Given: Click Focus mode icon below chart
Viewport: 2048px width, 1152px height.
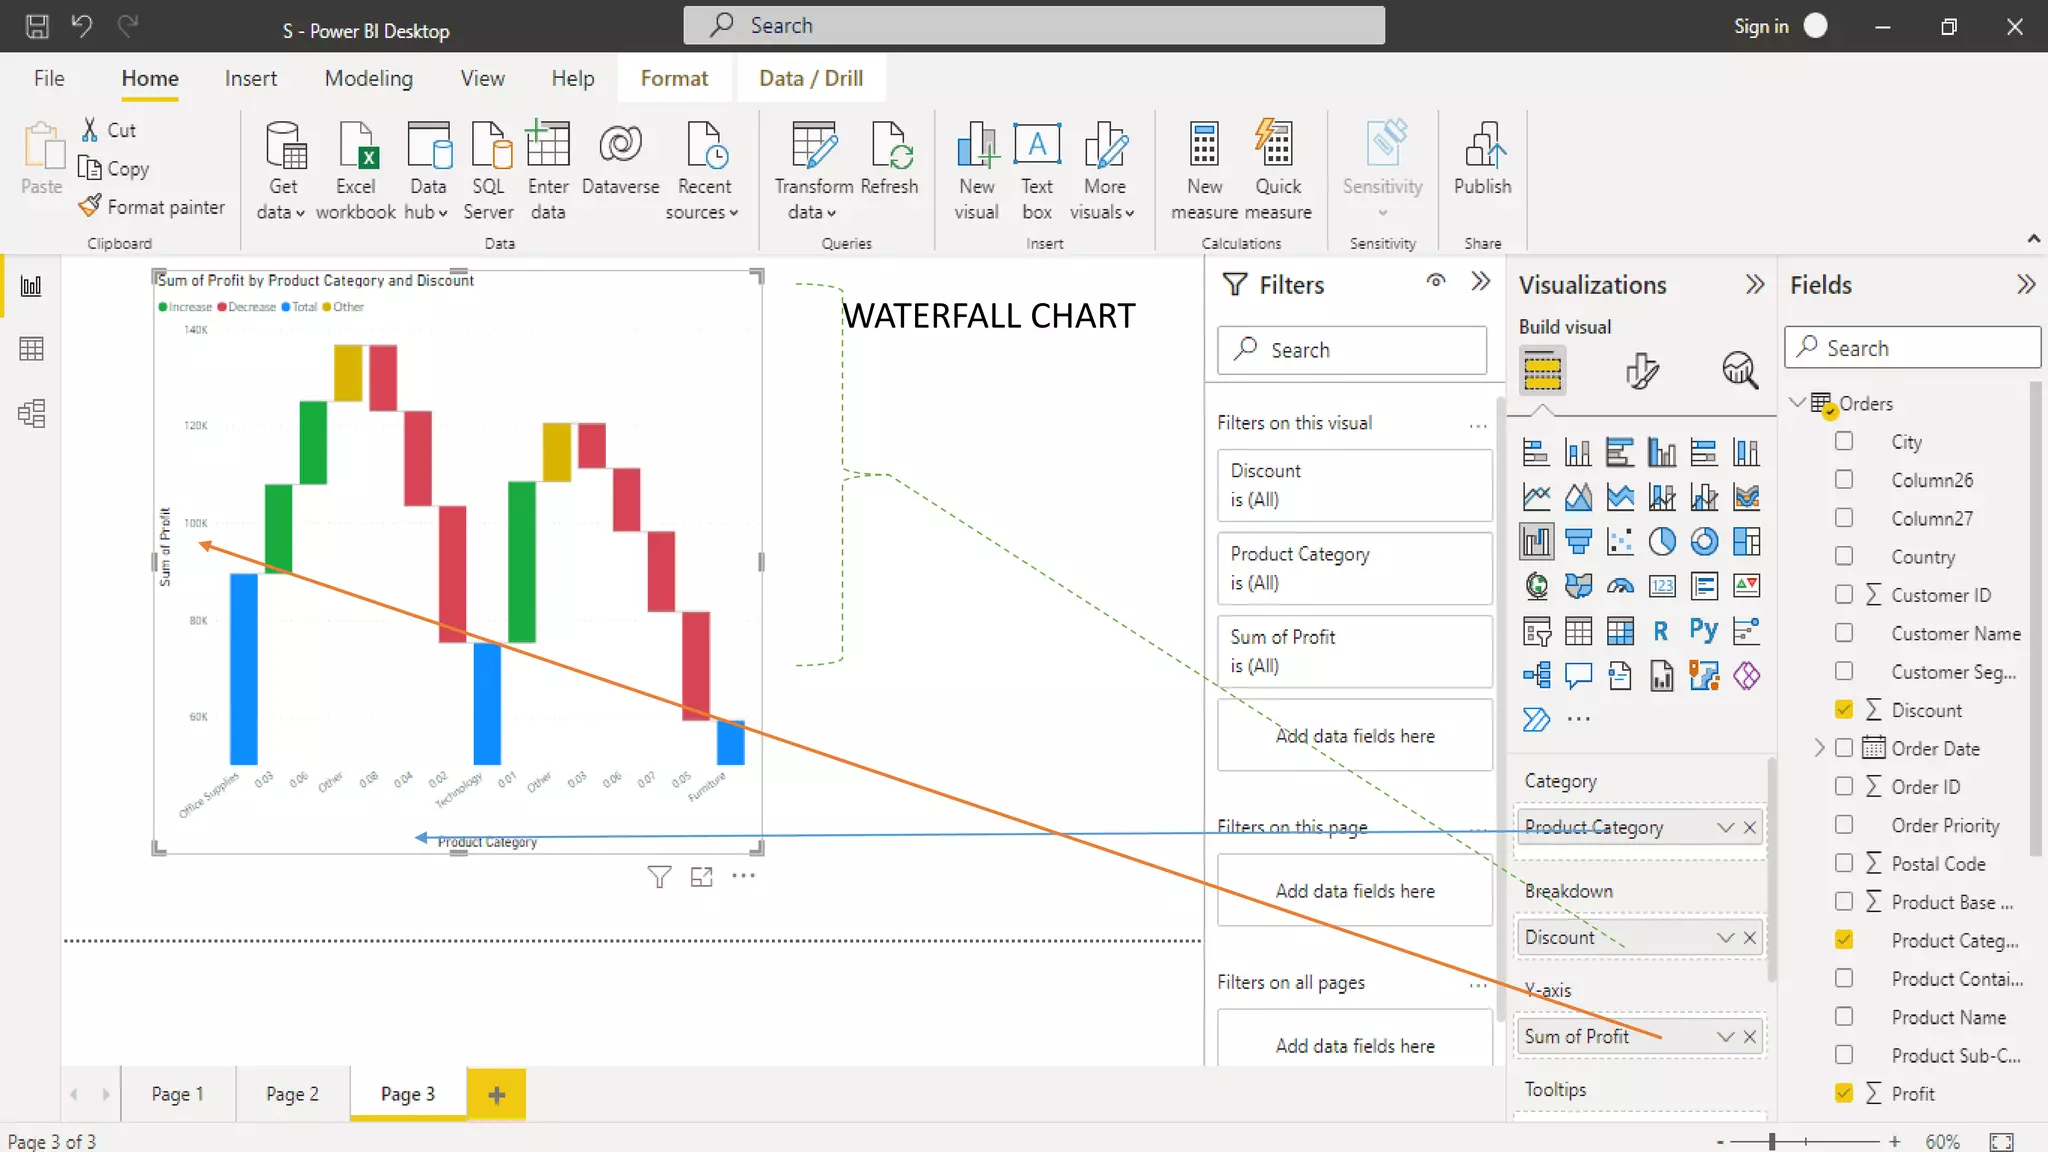Looking at the screenshot, I should click(701, 877).
